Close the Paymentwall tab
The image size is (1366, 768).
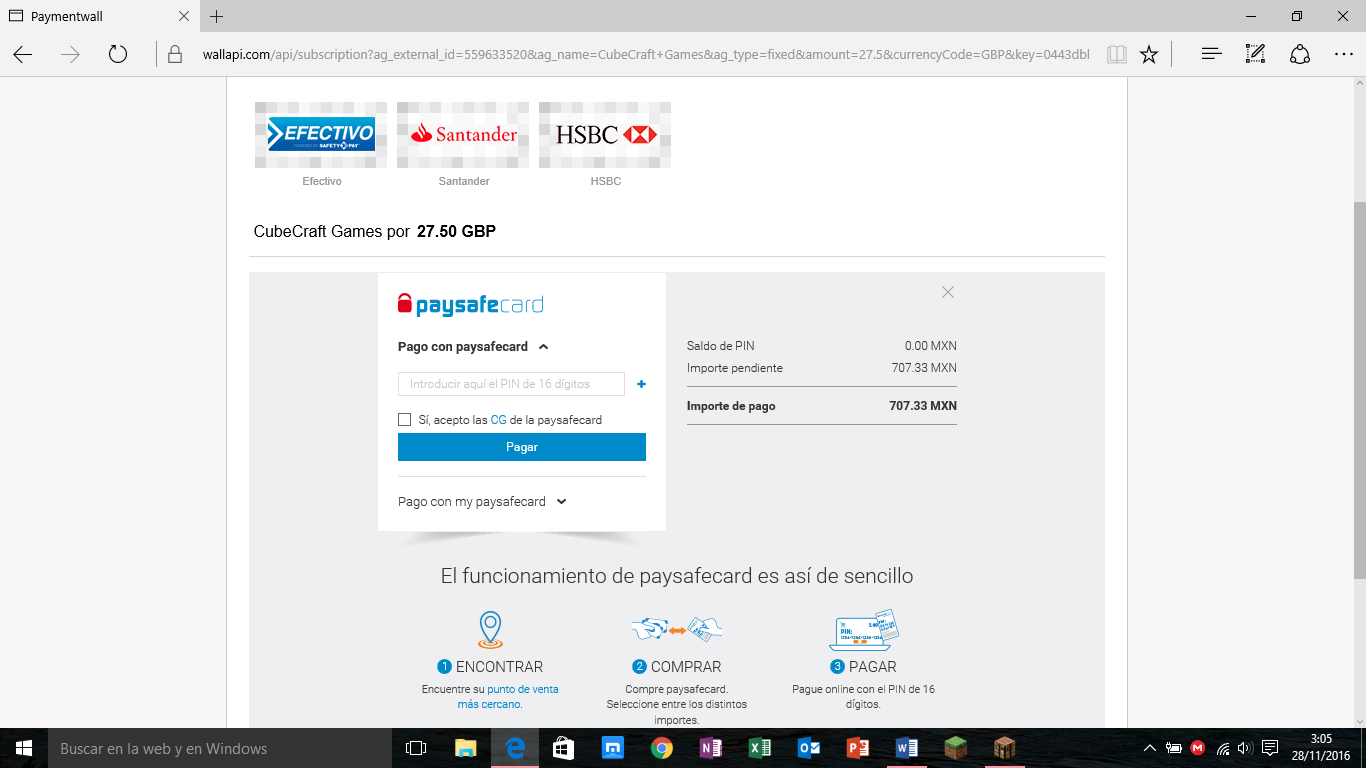184,17
